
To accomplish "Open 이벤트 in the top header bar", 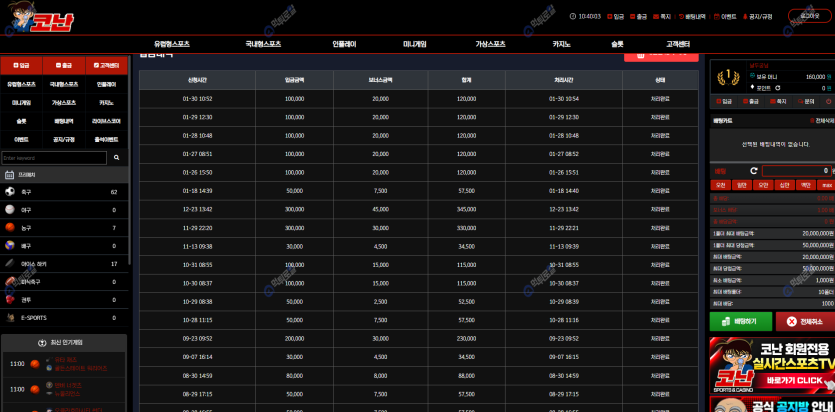I will click(x=725, y=17).
